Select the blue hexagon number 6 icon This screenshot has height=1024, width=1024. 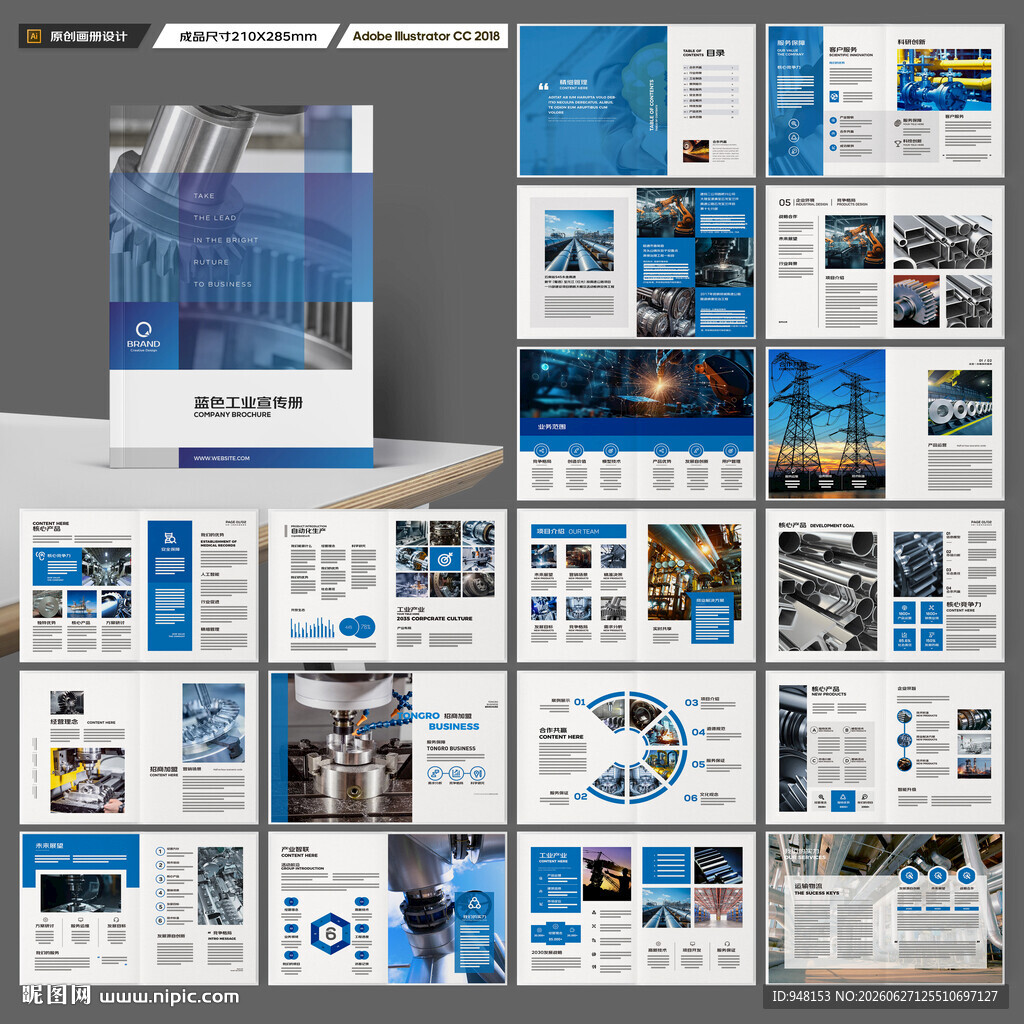(x=330, y=934)
